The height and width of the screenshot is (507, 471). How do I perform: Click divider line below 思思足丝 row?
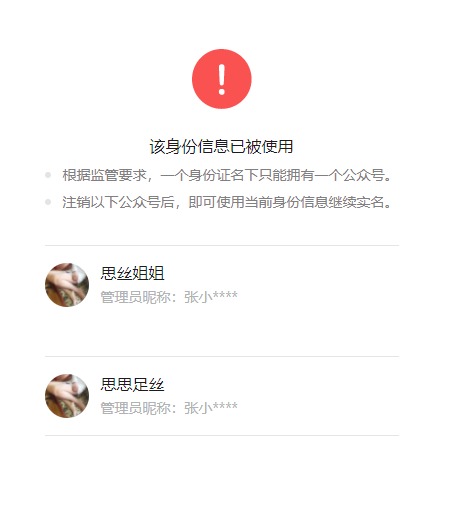222,435
